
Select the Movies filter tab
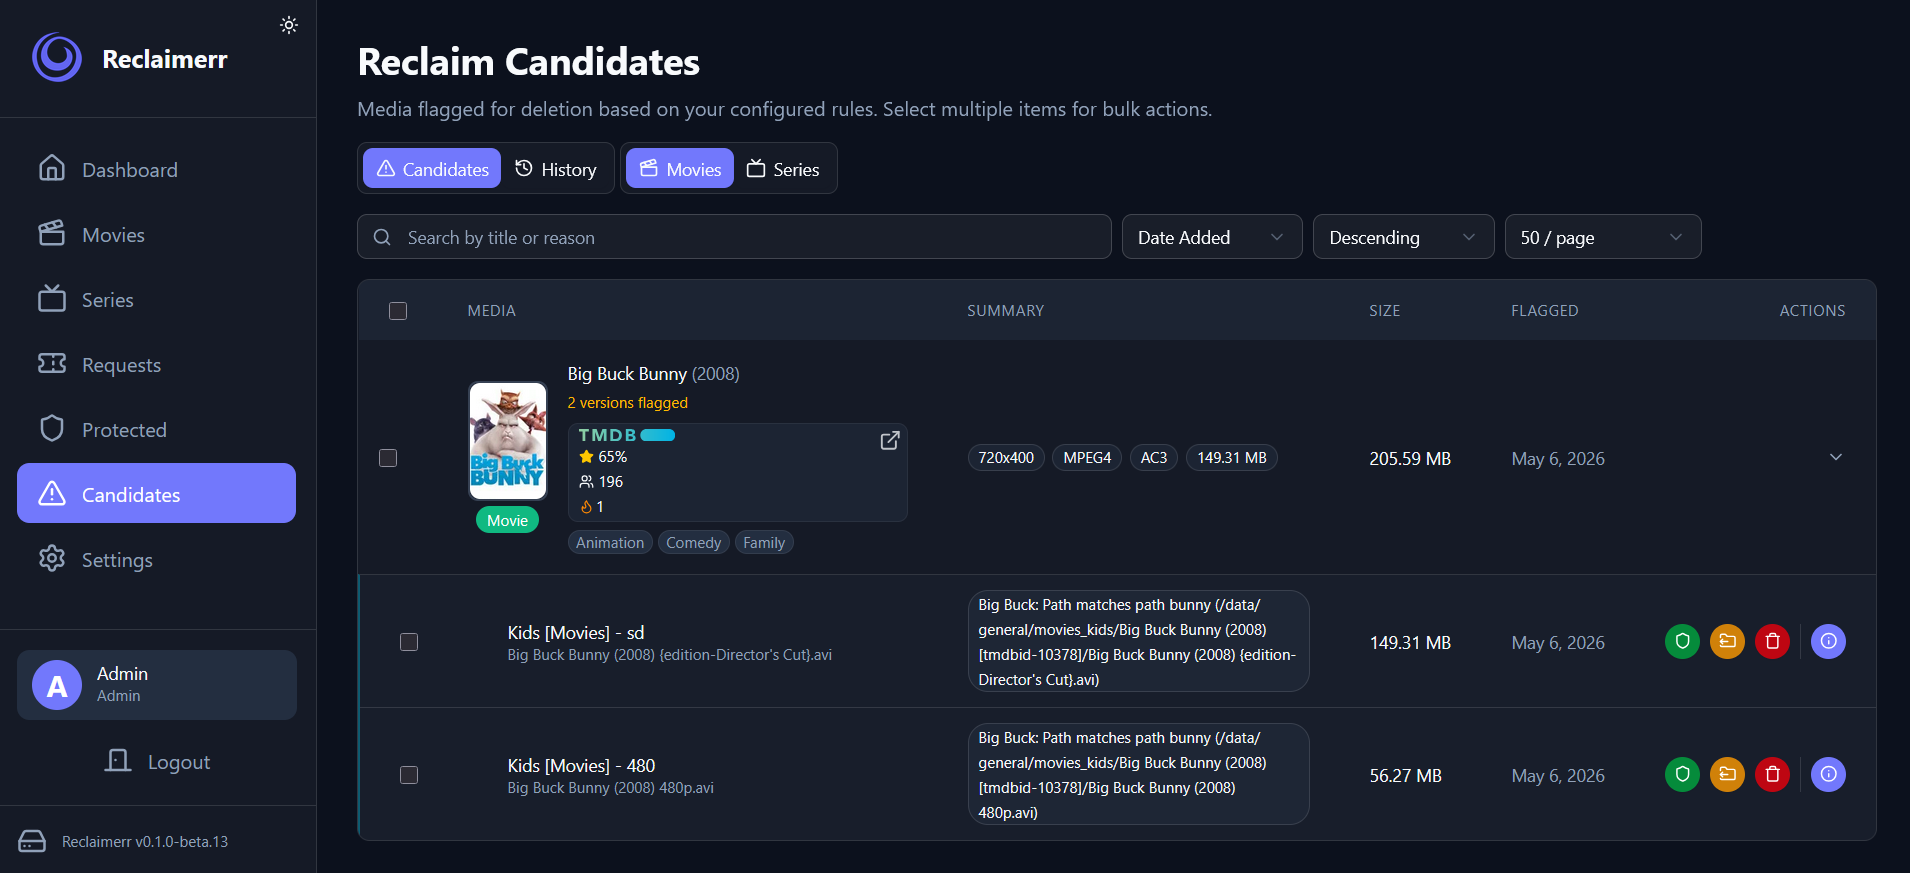[x=680, y=169]
